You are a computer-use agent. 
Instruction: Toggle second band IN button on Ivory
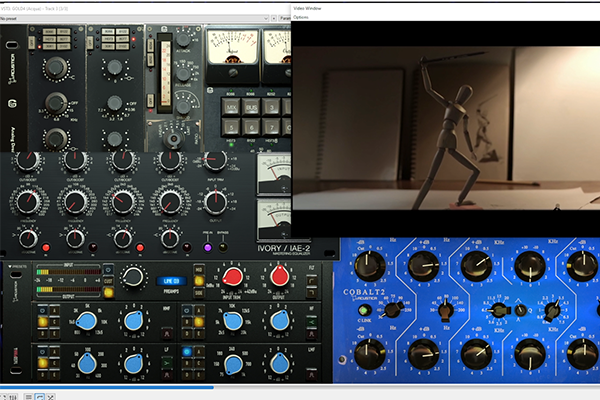coord(93,247)
